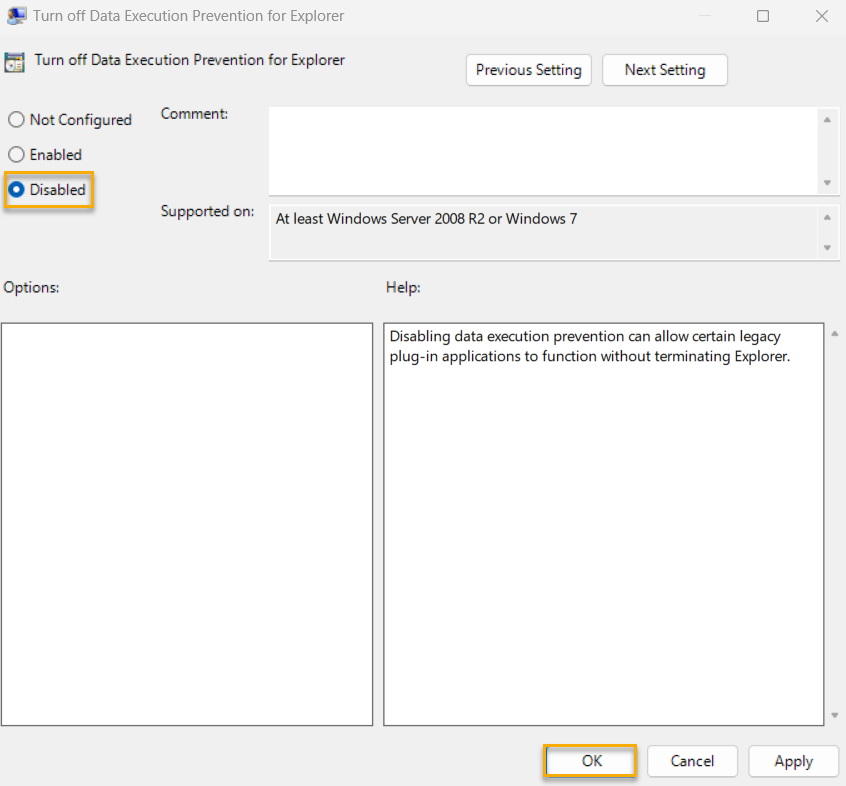This screenshot has height=786, width=846.
Task: Click the Previous Setting button
Action: click(528, 70)
